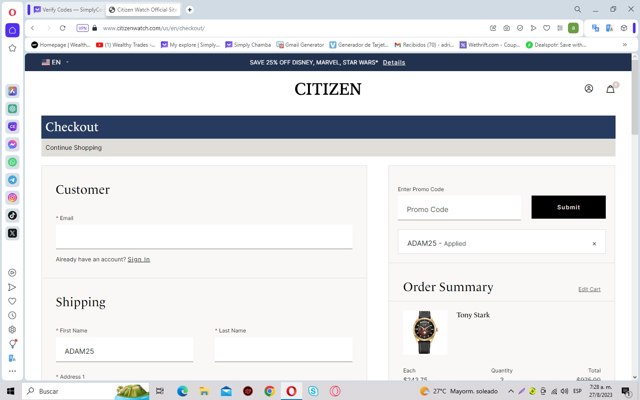Image resolution: width=640 pixels, height=400 pixels.
Task: Click First Name field containing ADAM25
Action: tap(124, 349)
